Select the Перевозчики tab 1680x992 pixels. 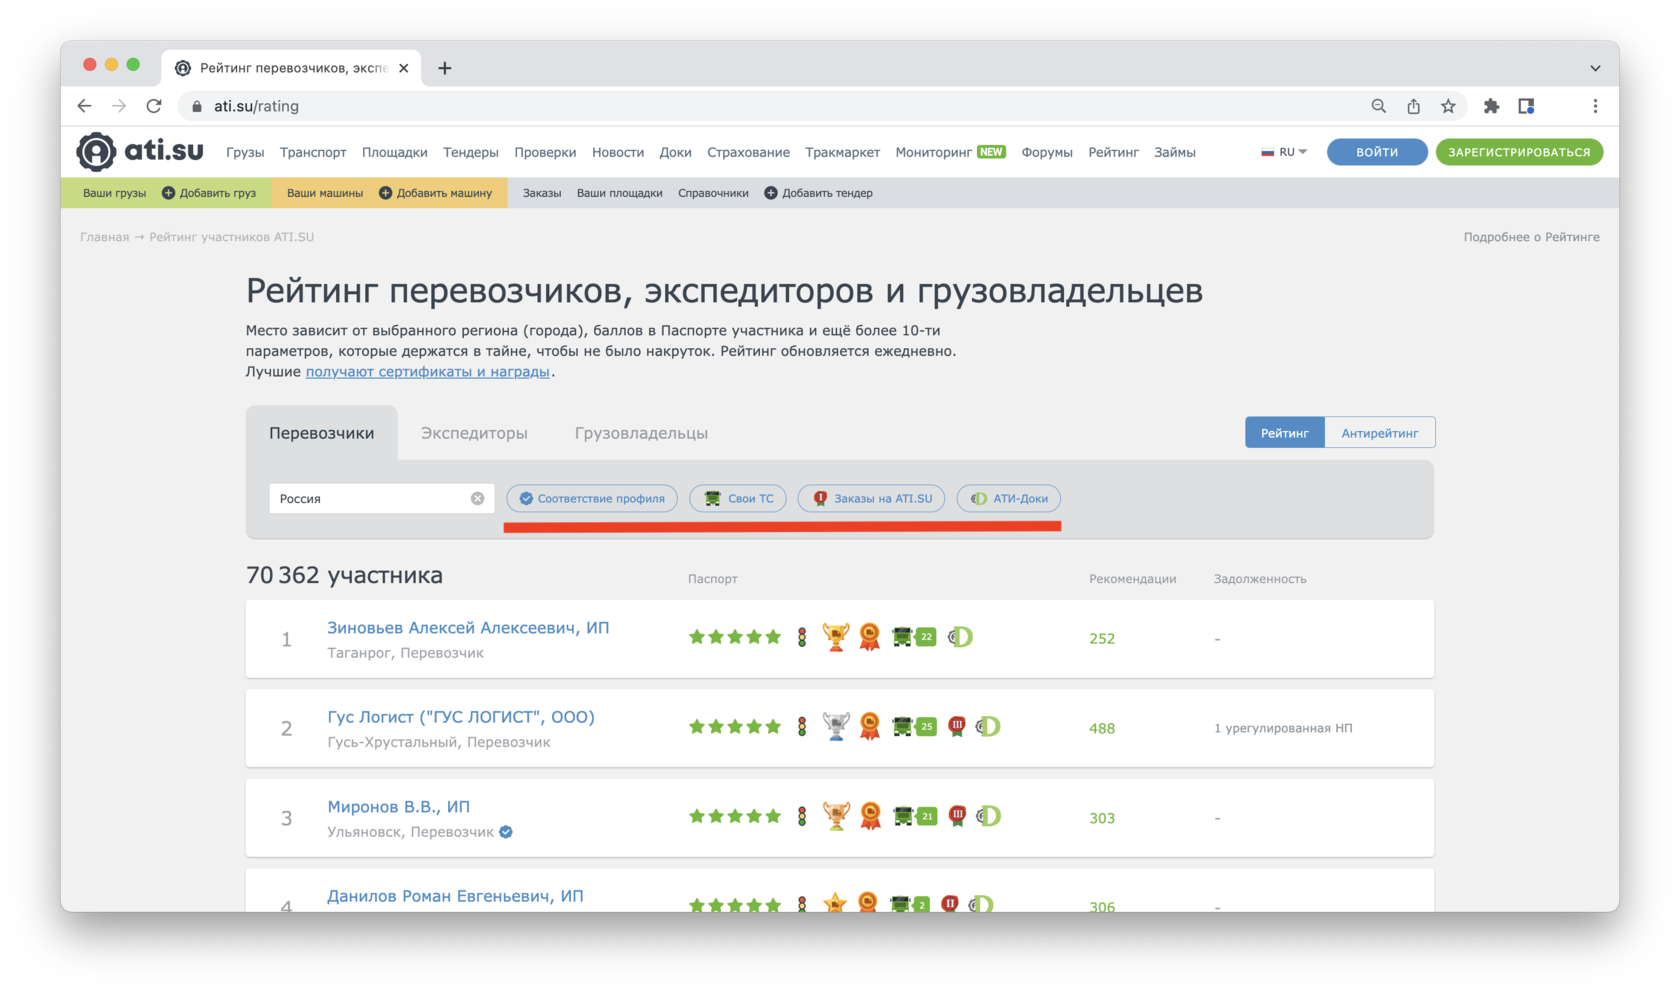322,433
